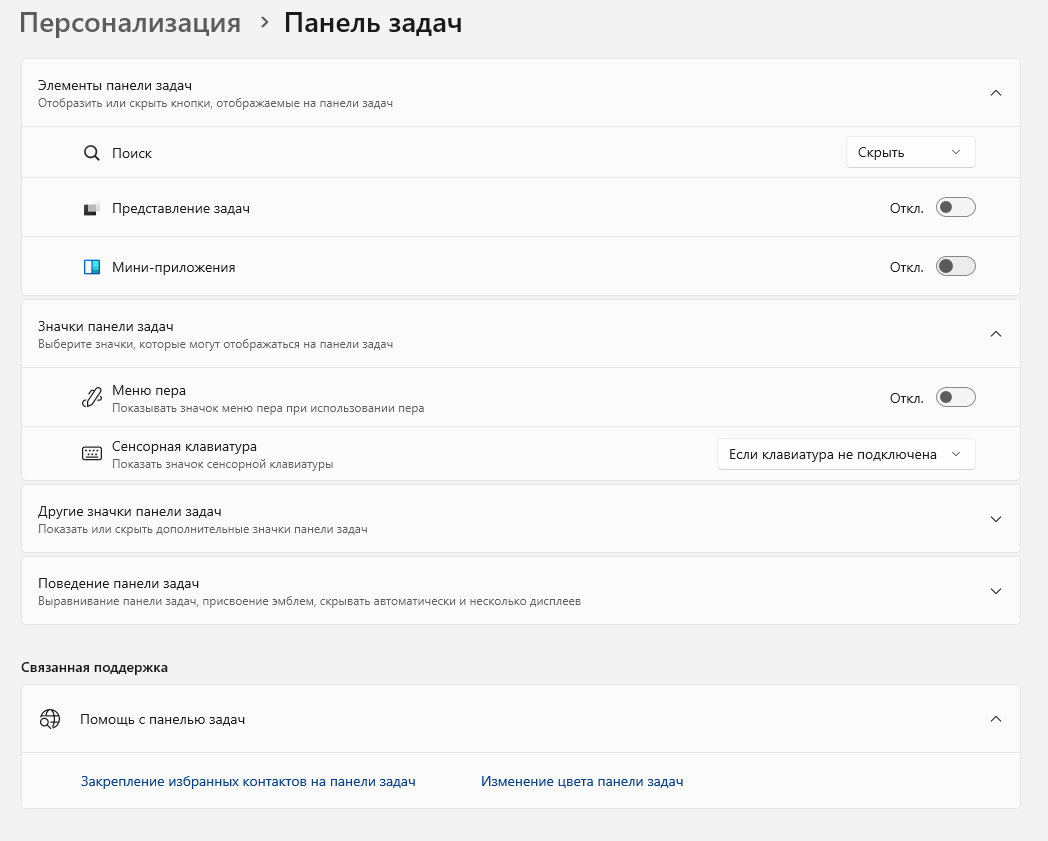1048x841 pixels.
Task: Click the Search magnifier icon
Action: (92, 153)
